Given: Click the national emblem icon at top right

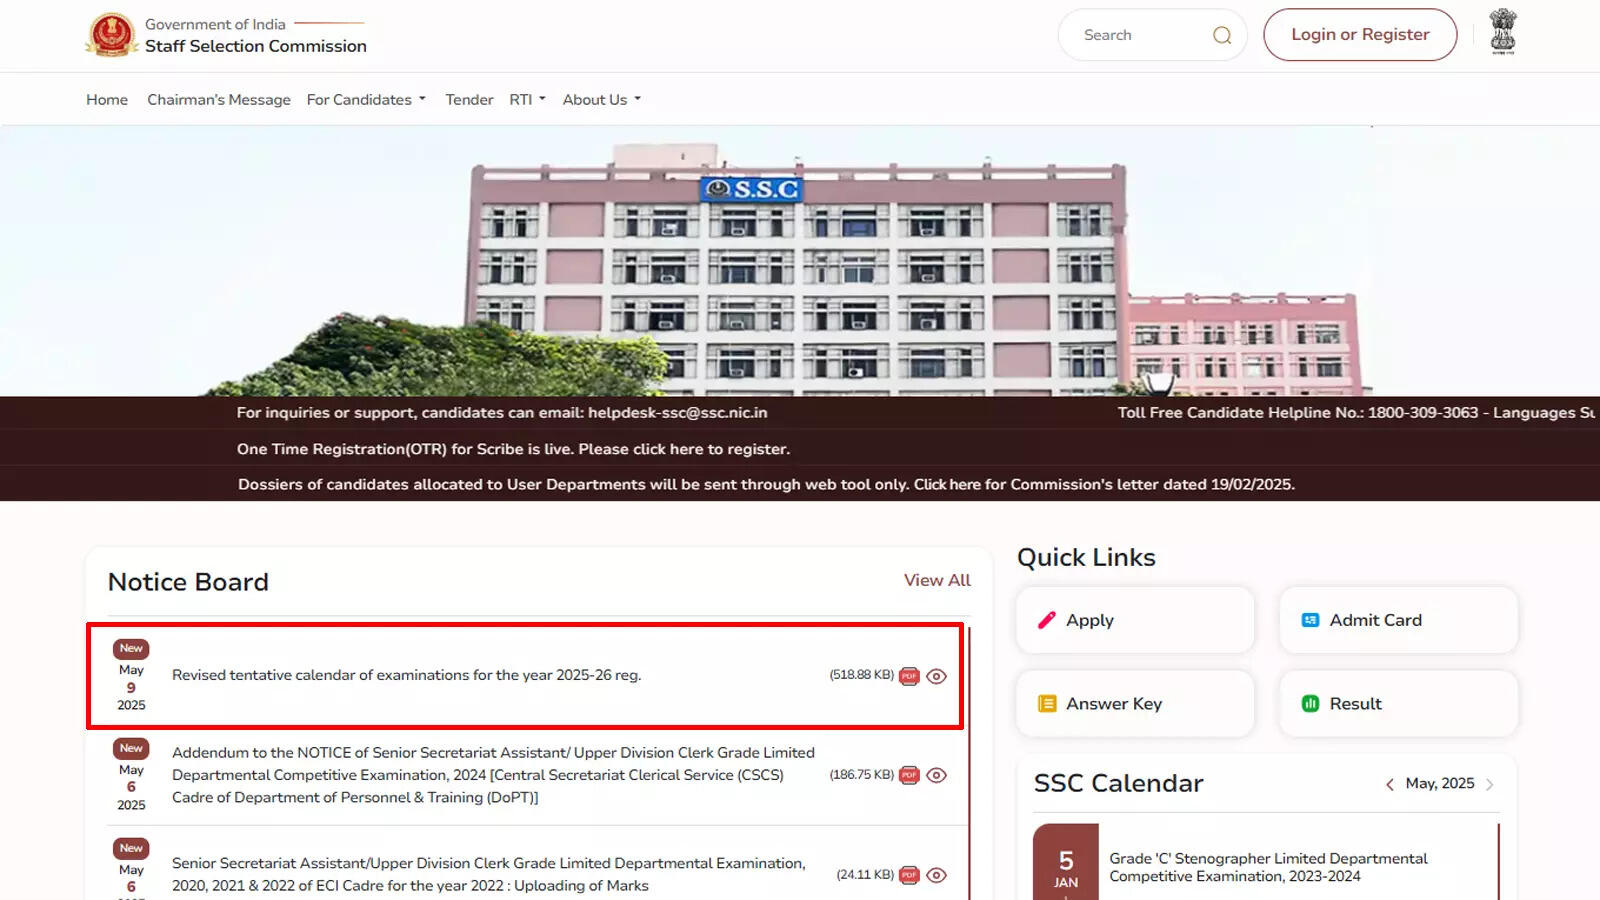Looking at the screenshot, I should point(1502,32).
